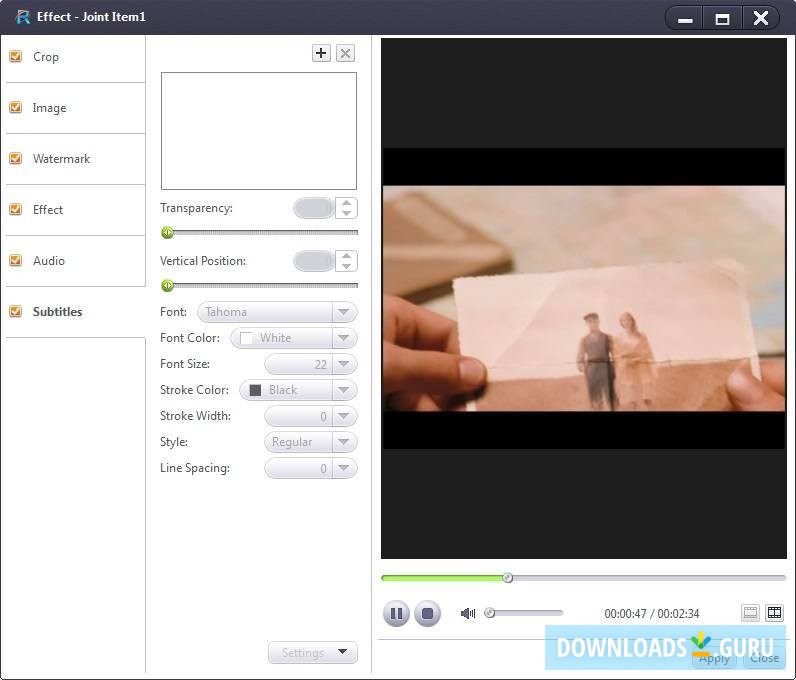Open the Stroke Color dropdown
Screen dimensions: 796x680
tap(298, 390)
